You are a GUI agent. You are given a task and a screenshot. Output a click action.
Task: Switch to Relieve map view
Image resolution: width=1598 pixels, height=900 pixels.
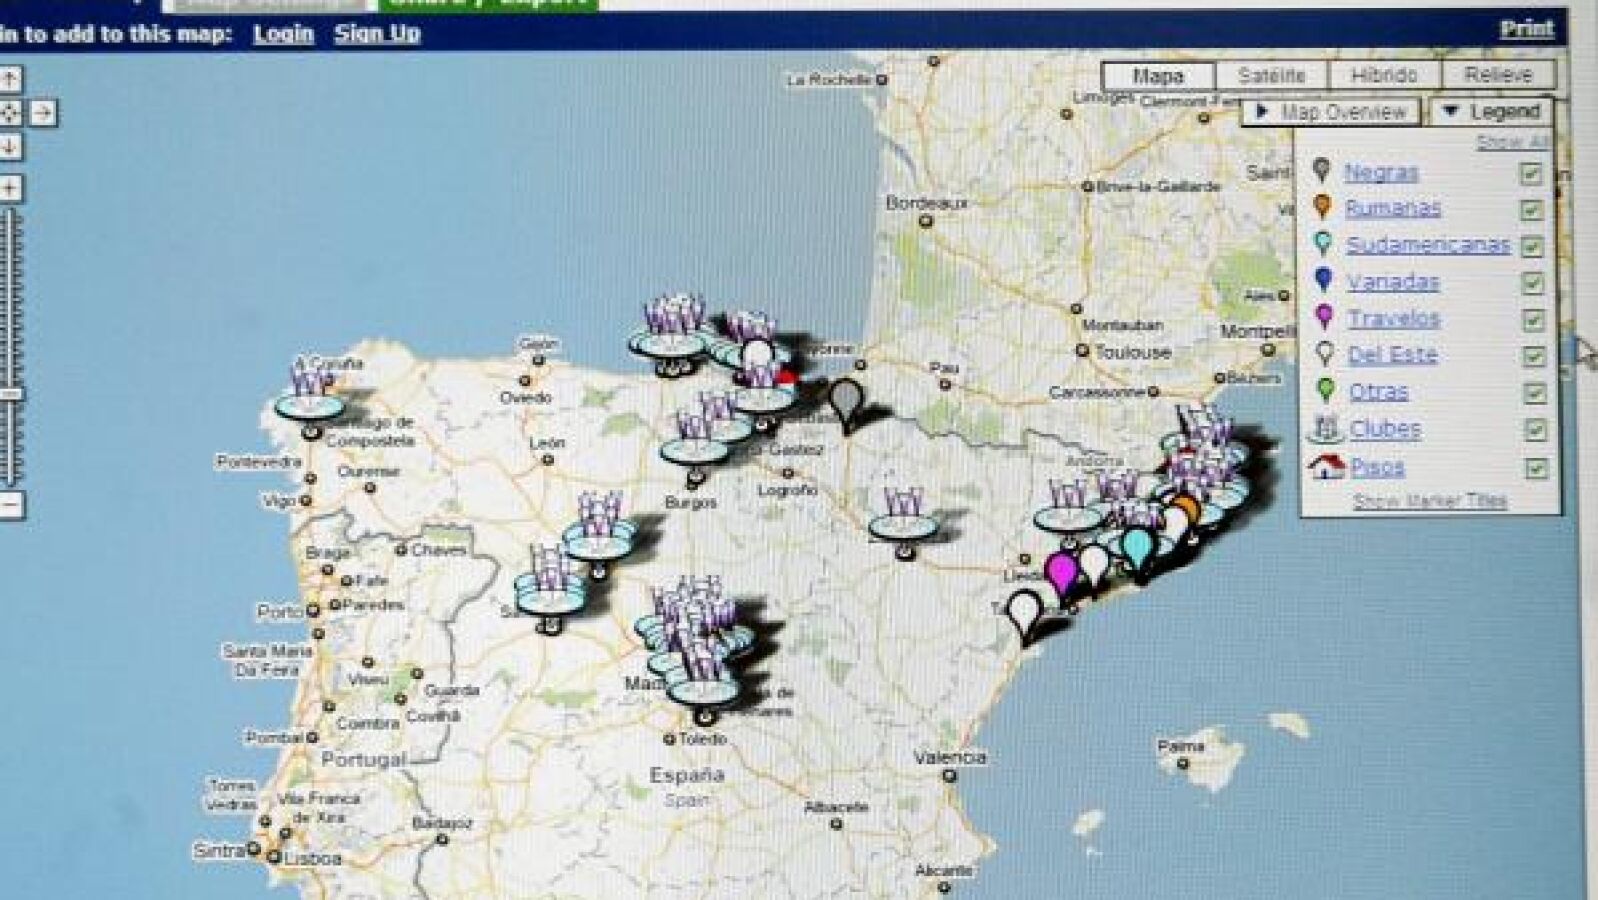(1498, 75)
